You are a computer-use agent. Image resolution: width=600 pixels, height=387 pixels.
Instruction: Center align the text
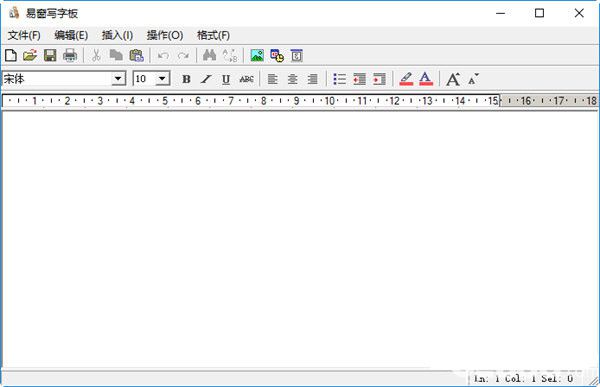(x=293, y=79)
